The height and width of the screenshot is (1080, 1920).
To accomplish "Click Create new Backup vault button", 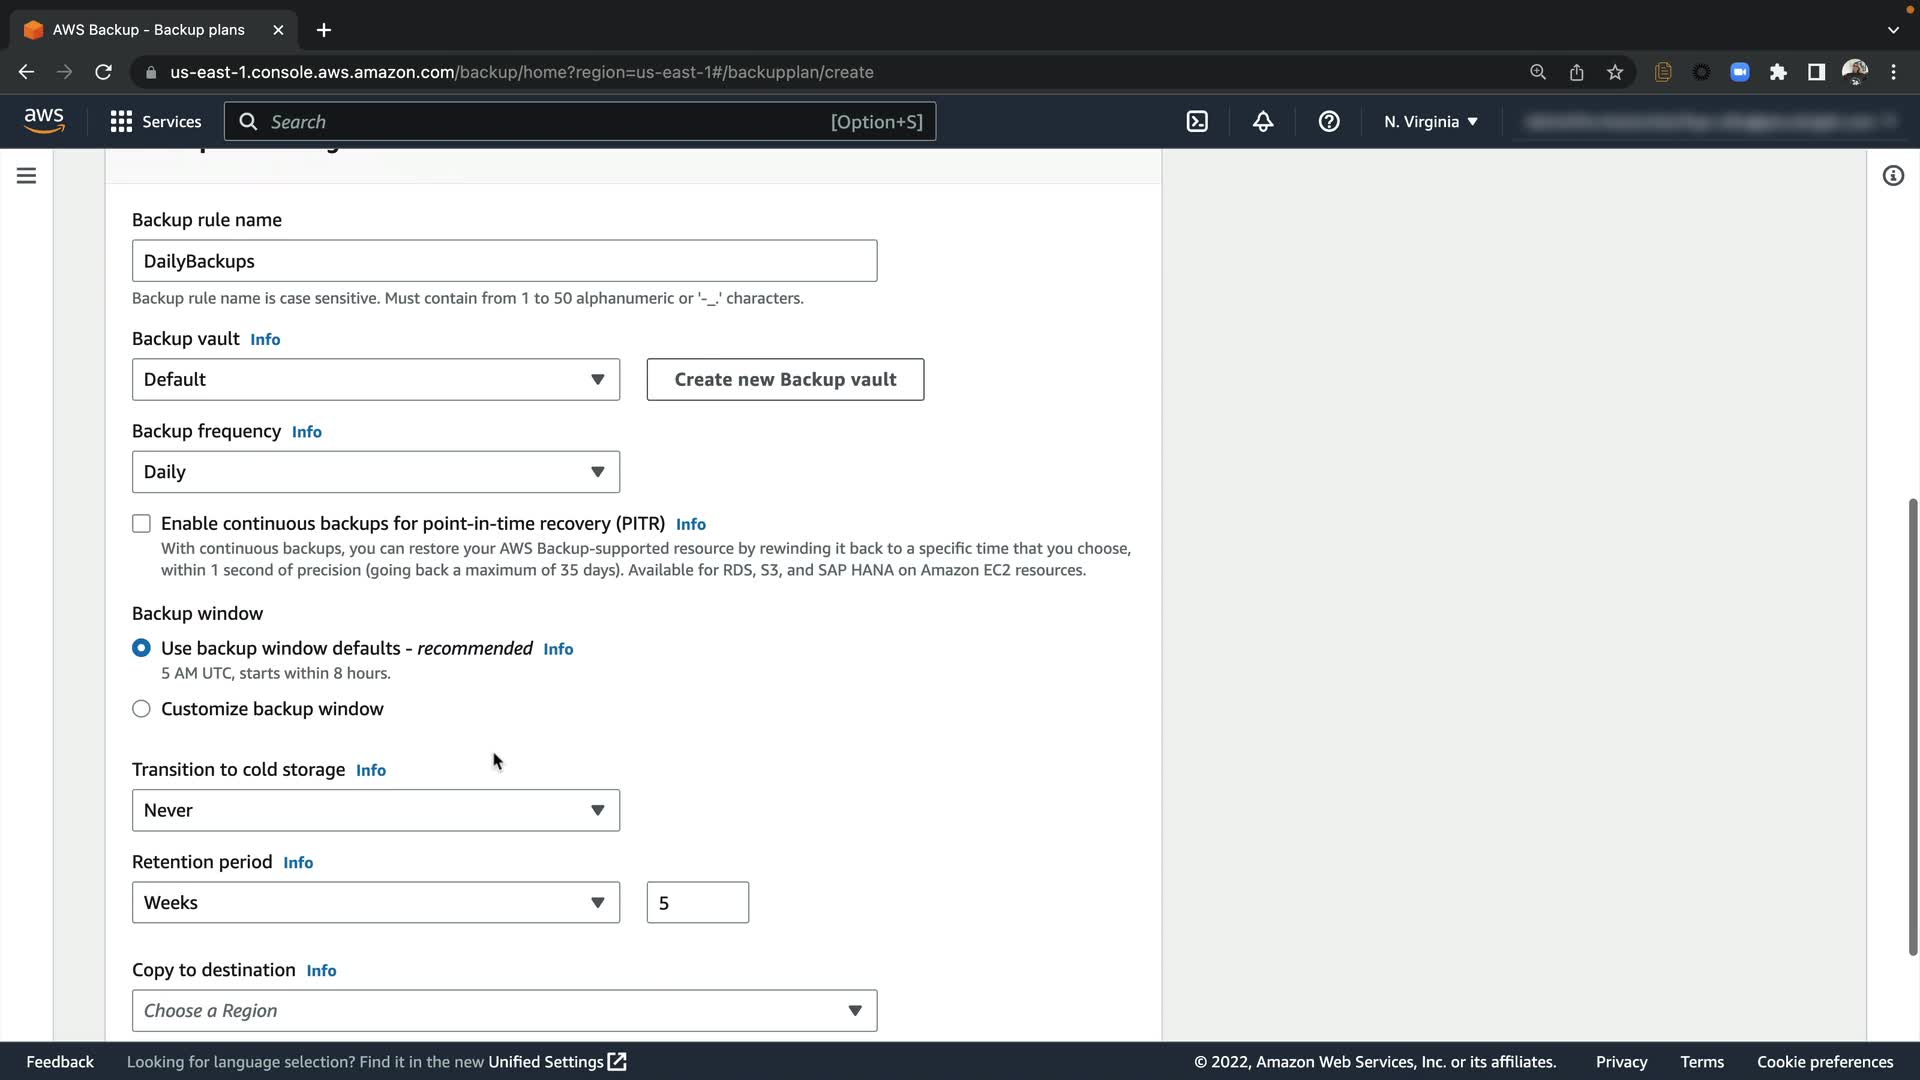I will pyautogui.click(x=785, y=380).
